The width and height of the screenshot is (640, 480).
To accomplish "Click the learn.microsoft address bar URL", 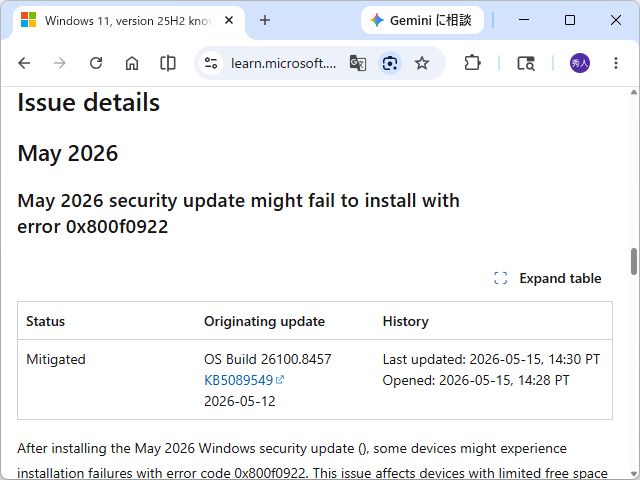I will coord(283,63).
